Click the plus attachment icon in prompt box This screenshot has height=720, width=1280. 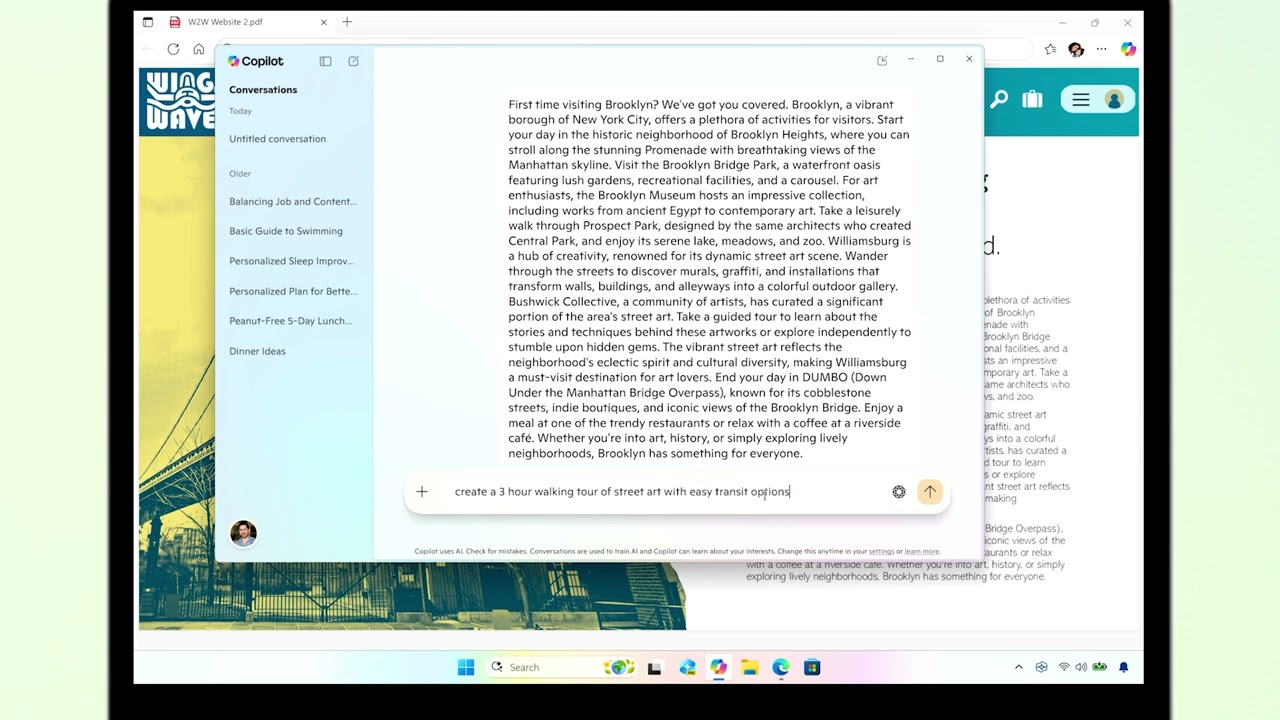pyautogui.click(x=422, y=491)
